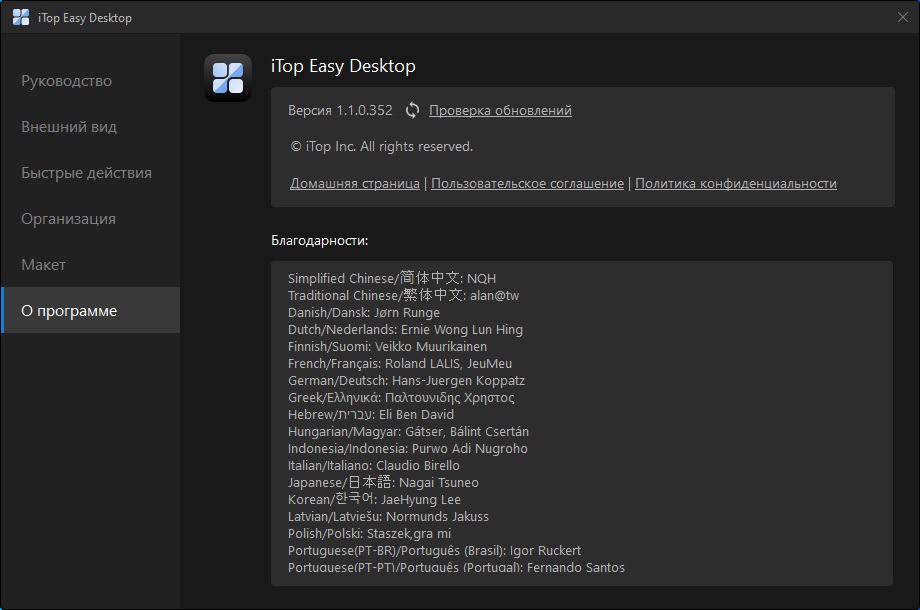Click the window title "iTop Easy Desktop"
This screenshot has height=610, width=920.
click(x=84, y=17)
